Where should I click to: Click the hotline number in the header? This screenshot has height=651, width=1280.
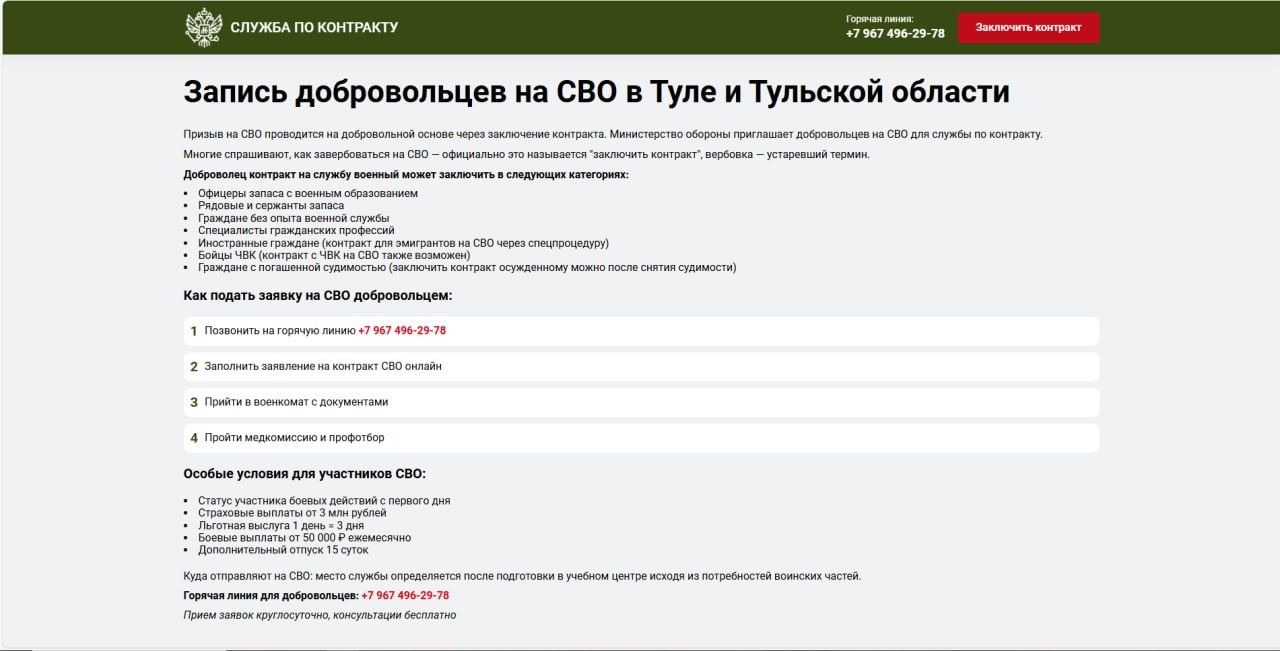click(895, 33)
